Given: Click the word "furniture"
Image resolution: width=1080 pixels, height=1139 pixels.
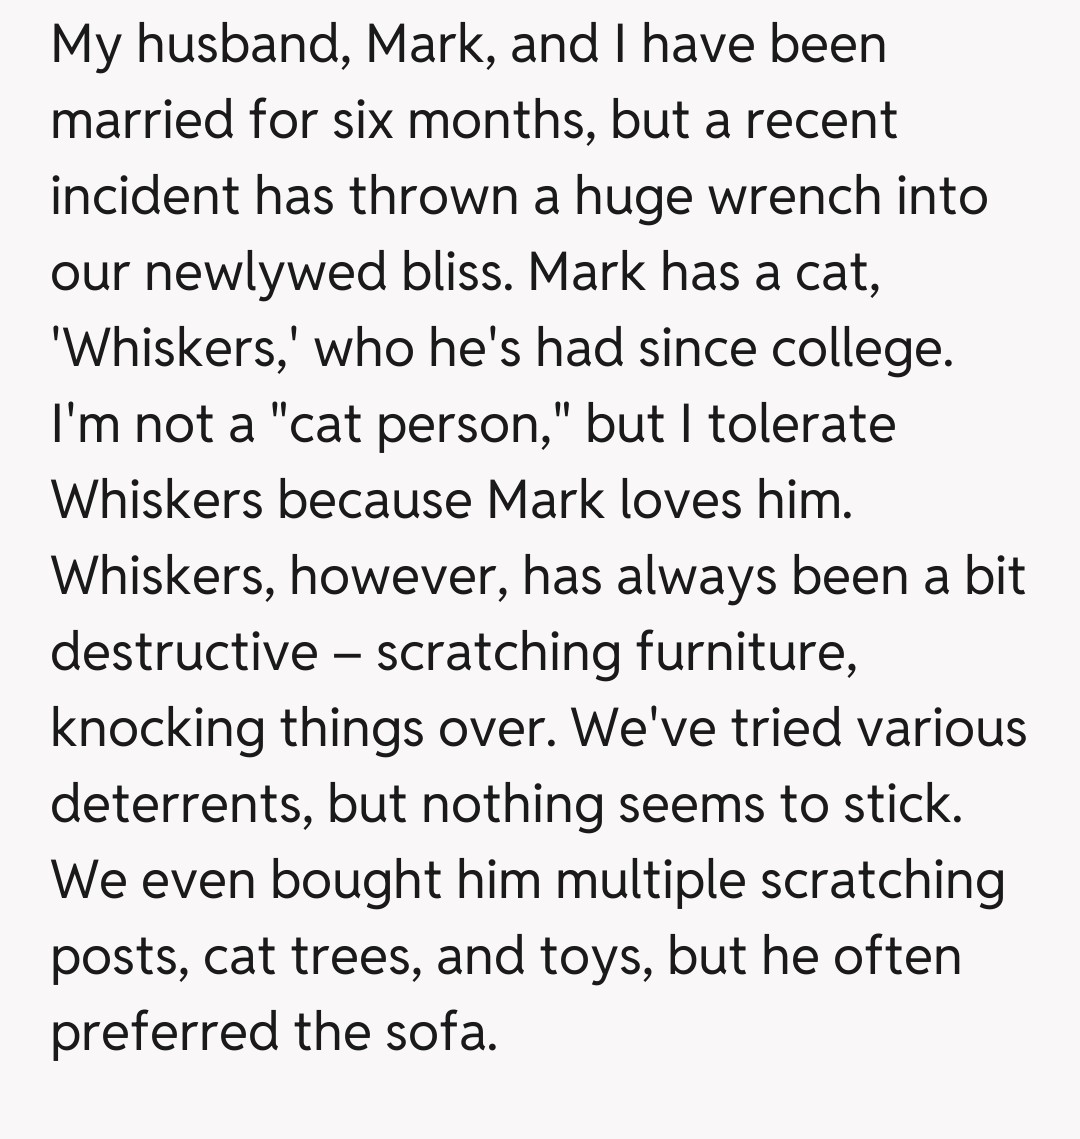Looking at the screenshot, I should pyautogui.click(x=745, y=653).
